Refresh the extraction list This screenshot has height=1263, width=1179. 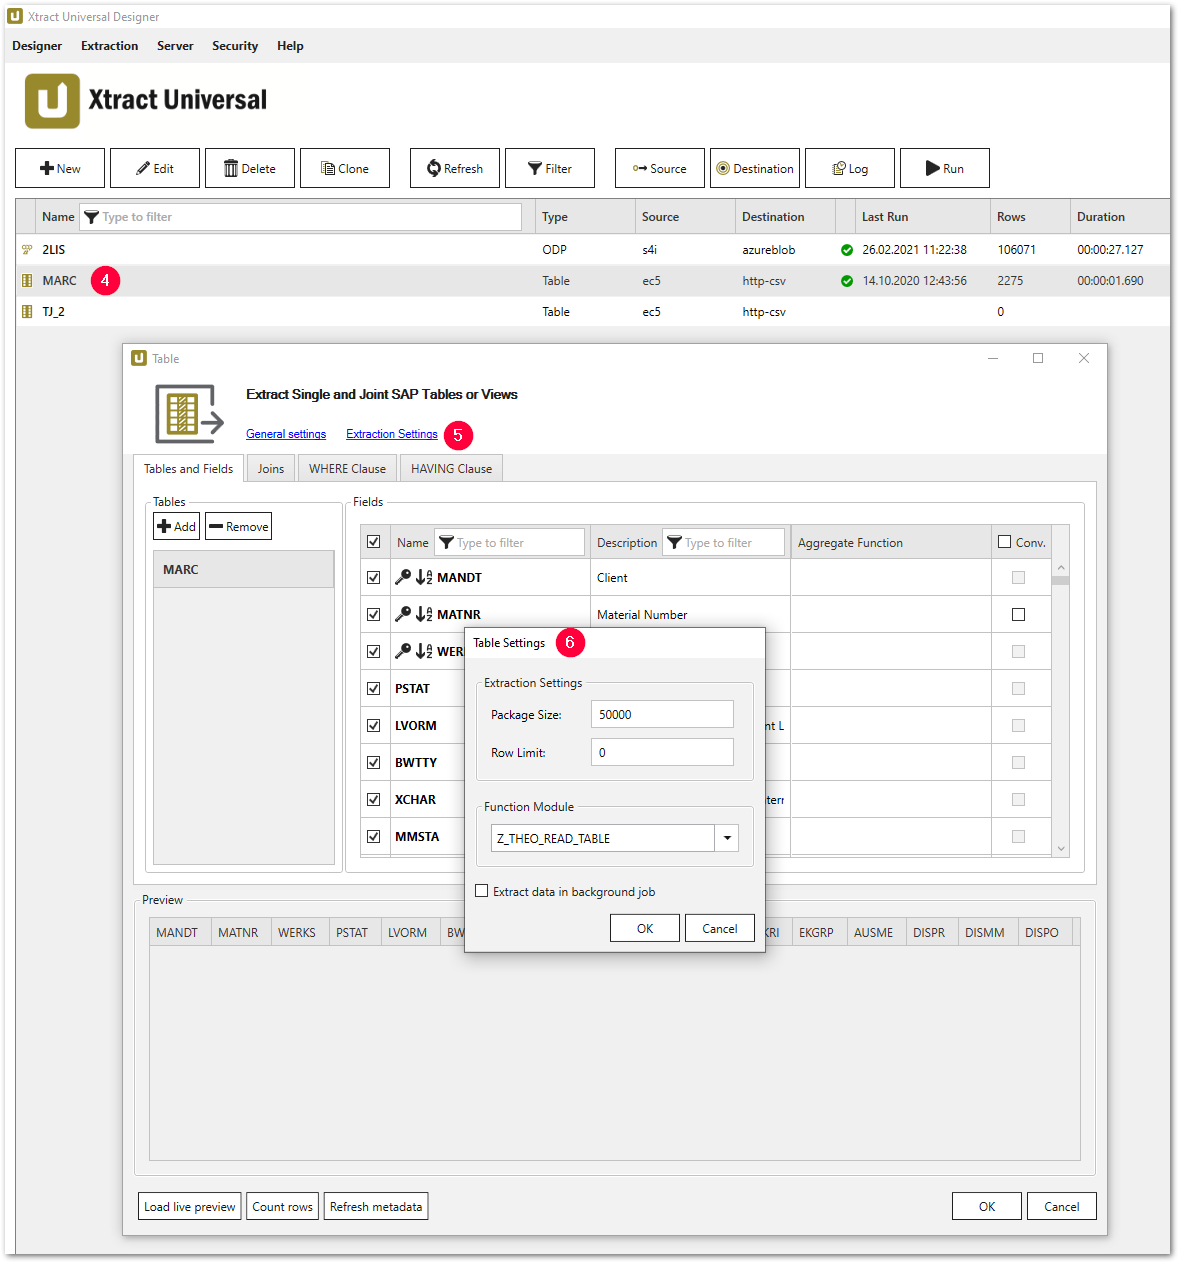pos(455,168)
